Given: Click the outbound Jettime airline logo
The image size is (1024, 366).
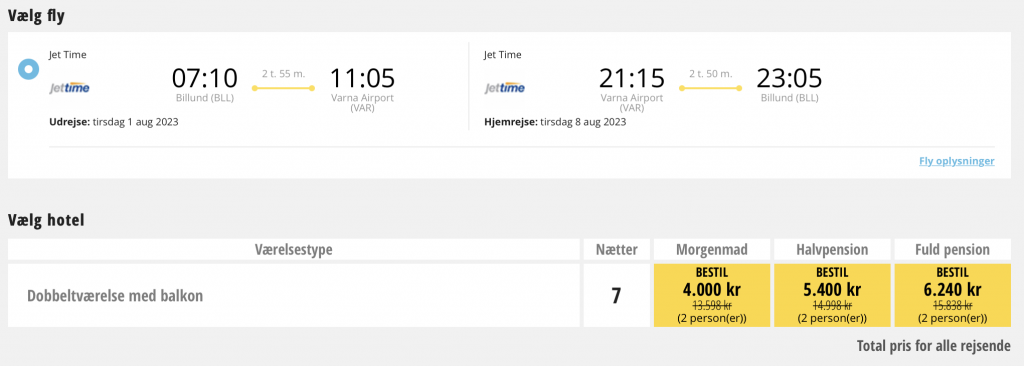Looking at the screenshot, I should coord(70,88).
